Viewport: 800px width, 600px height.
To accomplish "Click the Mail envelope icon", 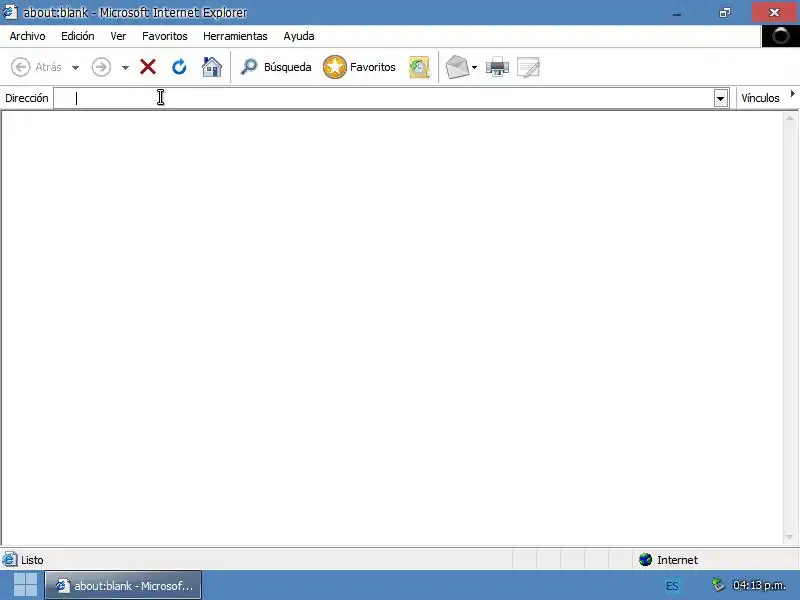I will pyautogui.click(x=457, y=67).
